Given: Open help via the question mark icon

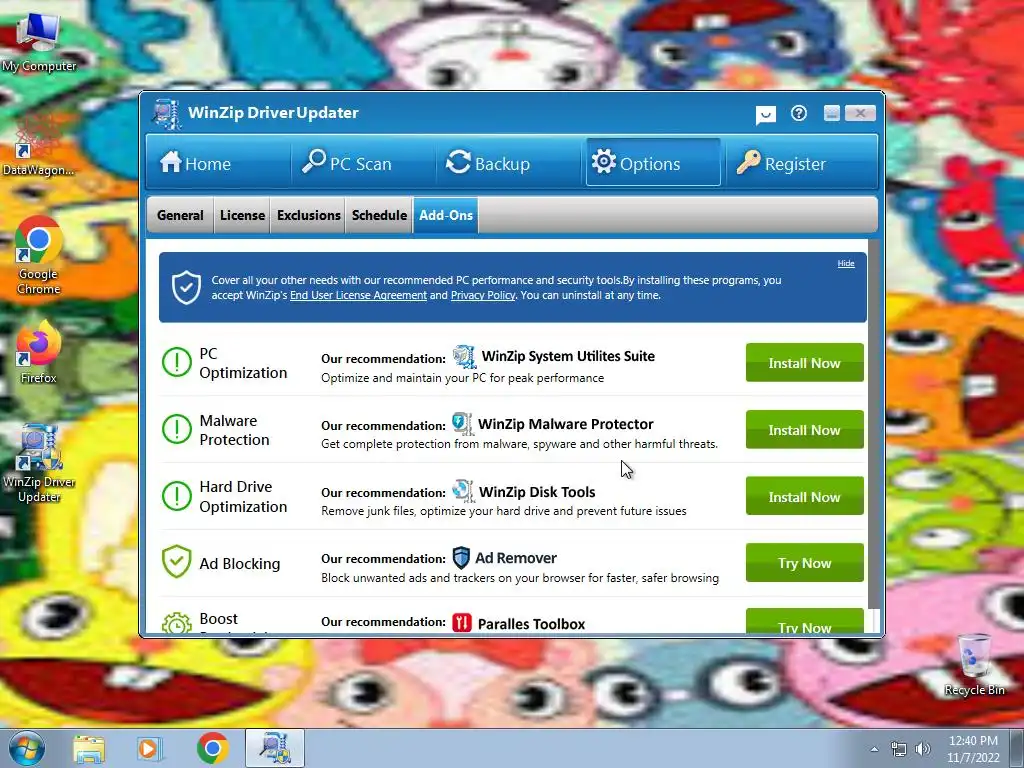Looking at the screenshot, I should 799,114.
